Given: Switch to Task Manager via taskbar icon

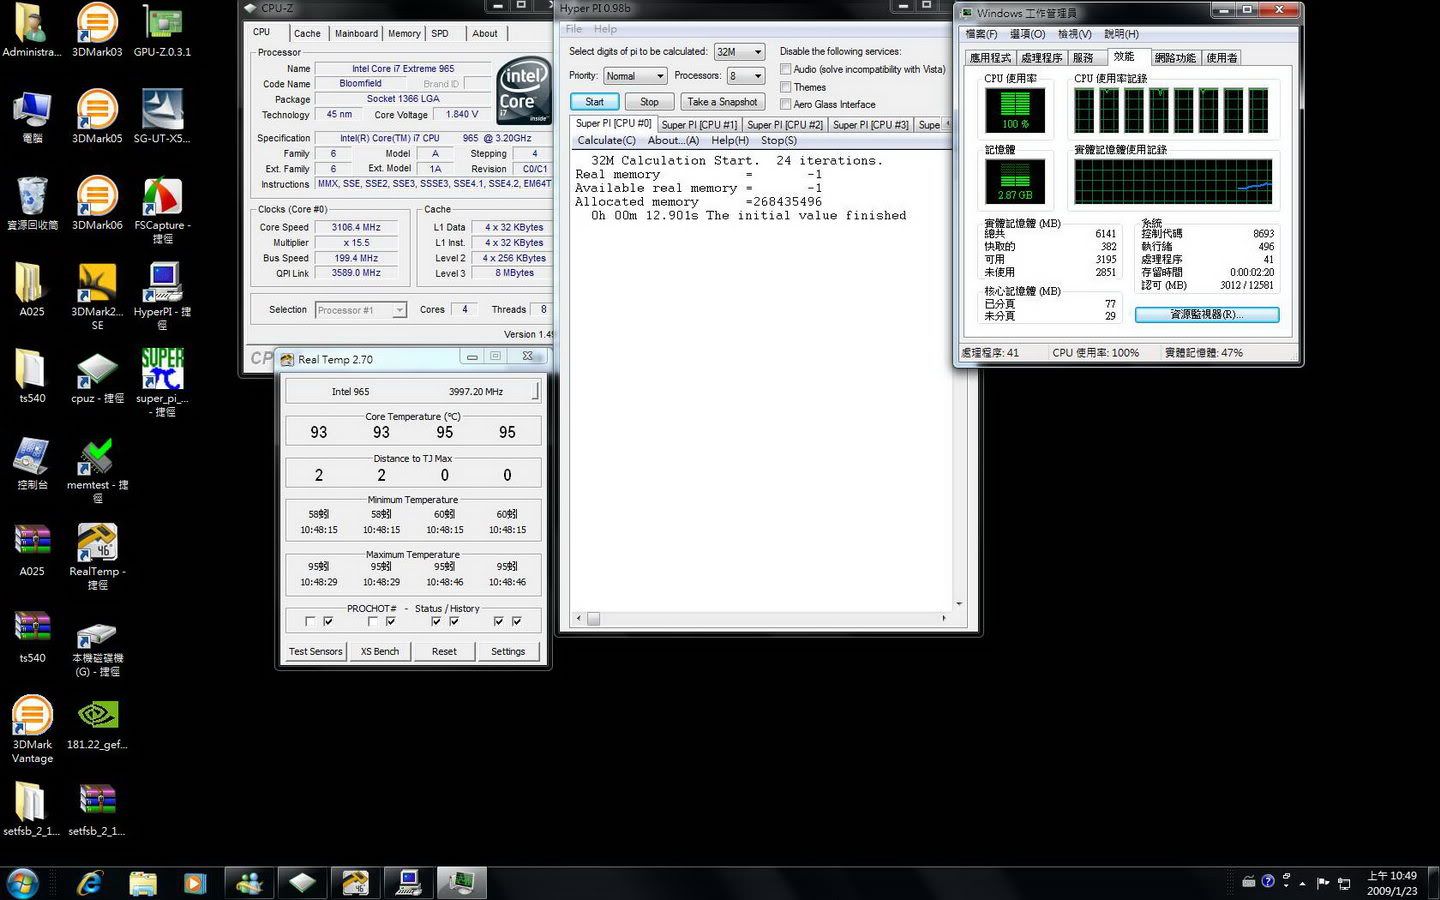Looking at the screenshot, I should point(461,883).
